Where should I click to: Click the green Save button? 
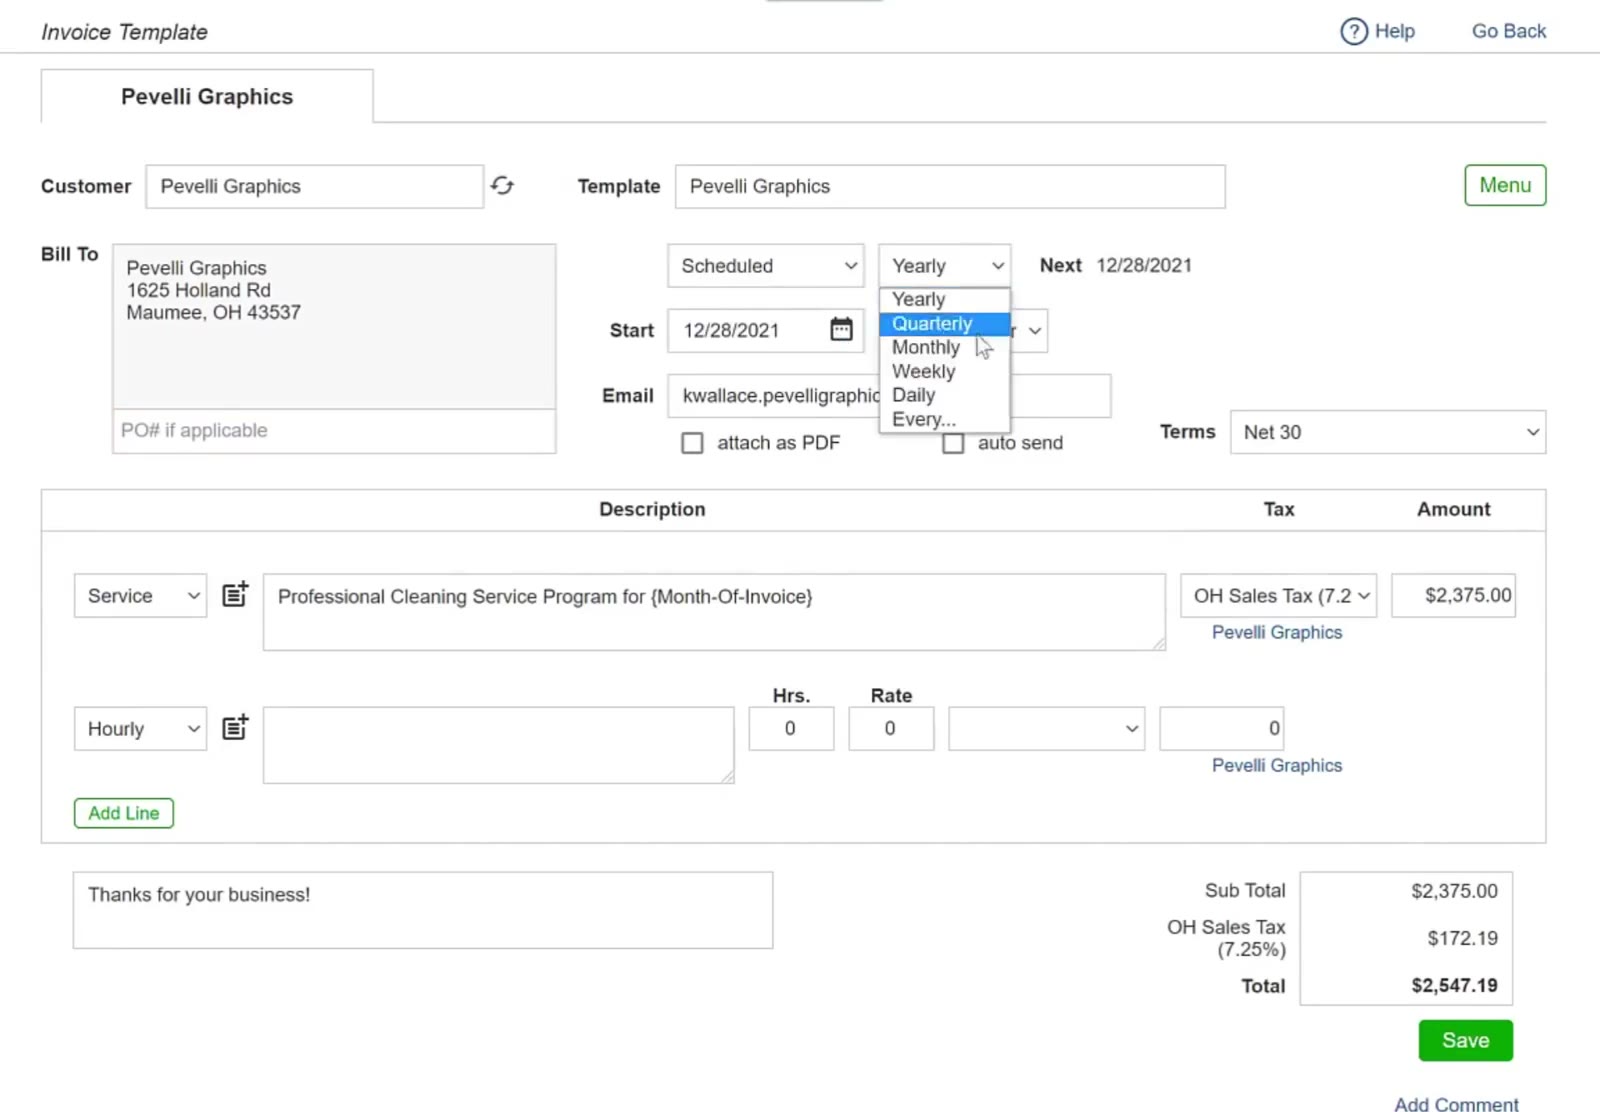click(1465, 1040)
